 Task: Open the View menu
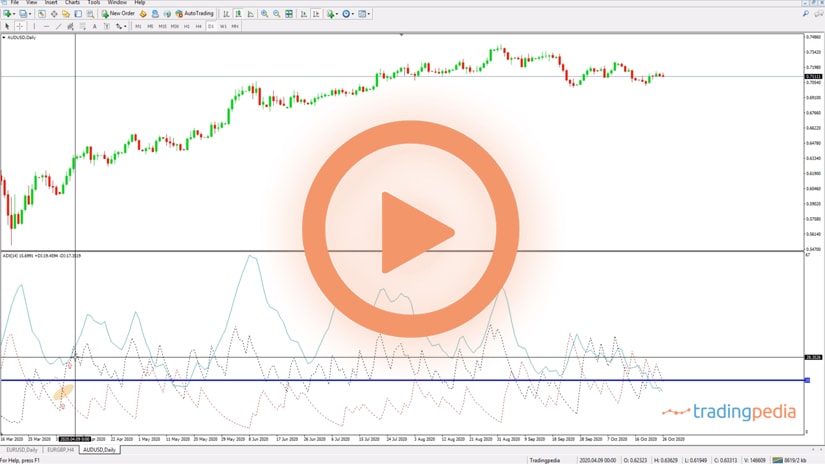[x=32, y=3]
